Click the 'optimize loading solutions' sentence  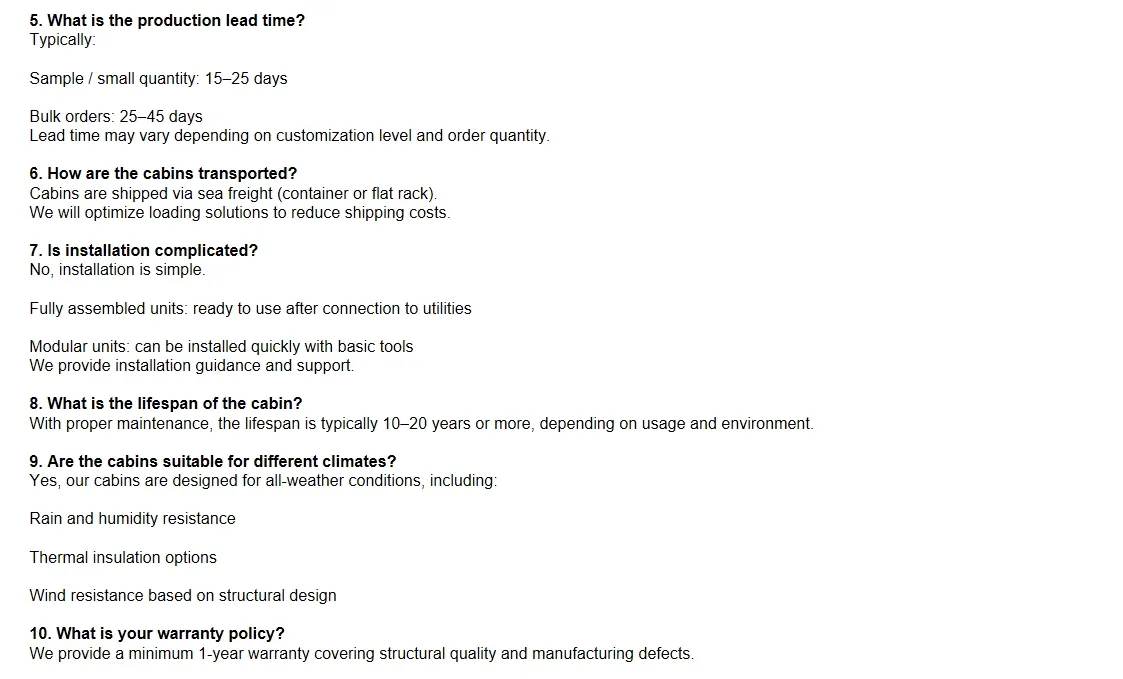pyautogui.click(x=239, y=212)
